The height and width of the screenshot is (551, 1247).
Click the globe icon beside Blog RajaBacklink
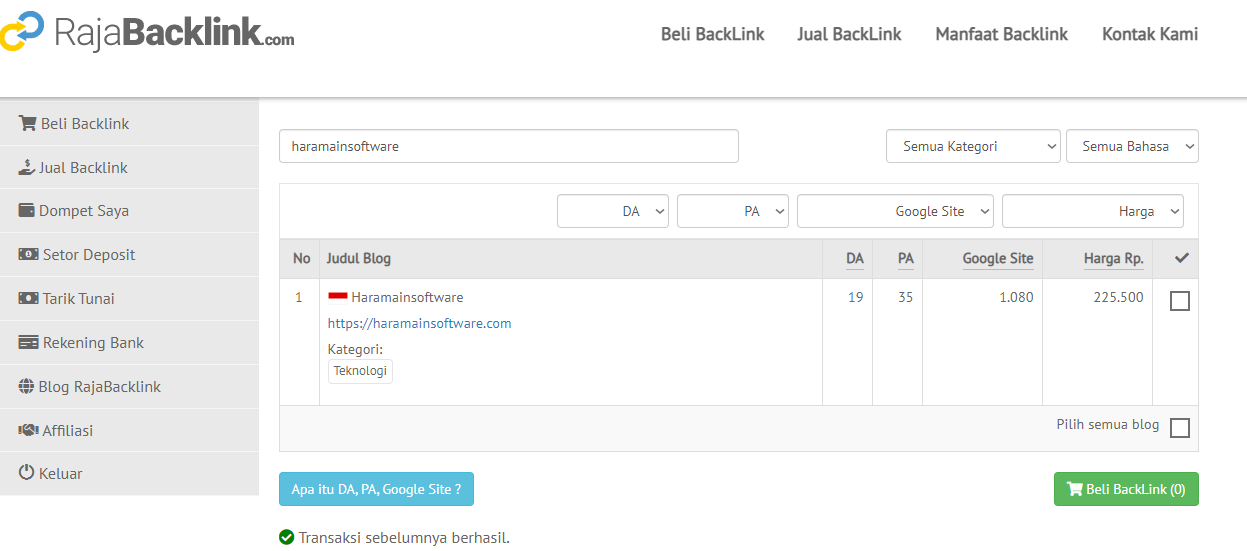tap(27, 387)
